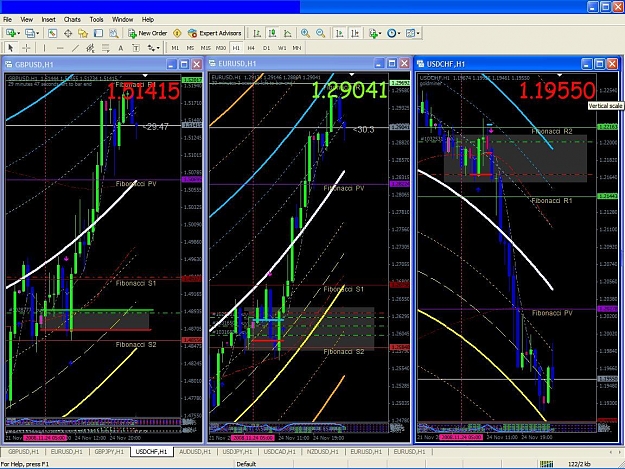Switch timeframe to H4

coord(251,48)
